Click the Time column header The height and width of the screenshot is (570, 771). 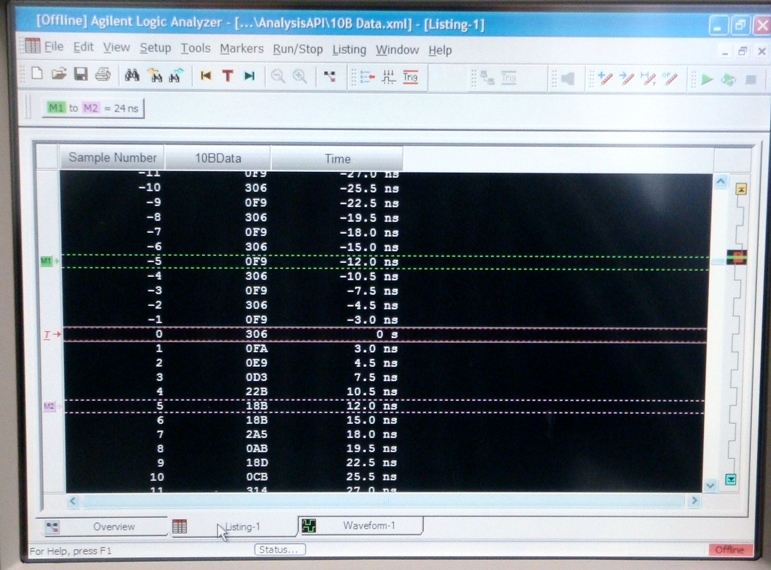pyautogui.click(x=337, y=158)
